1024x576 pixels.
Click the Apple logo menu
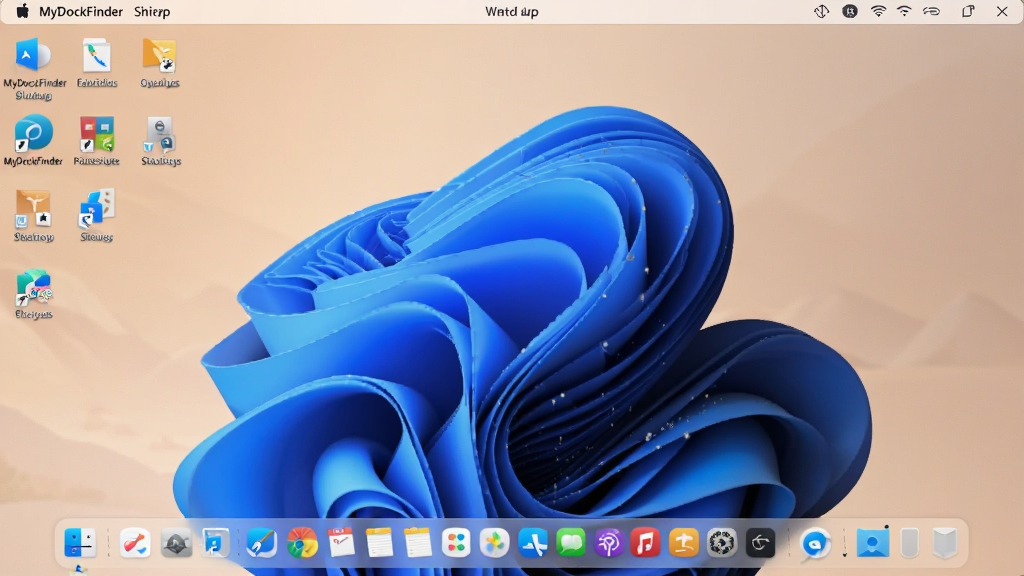point(22,11)
